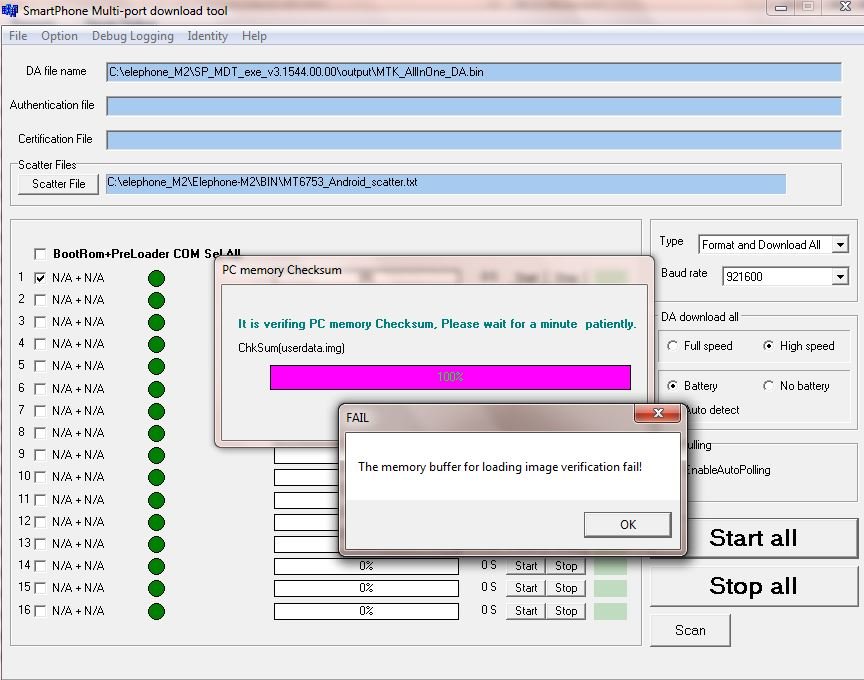Check port 2 N/A + N/A checkbox
The height and width of the screenshot is (680, 864).
[40, 300]
